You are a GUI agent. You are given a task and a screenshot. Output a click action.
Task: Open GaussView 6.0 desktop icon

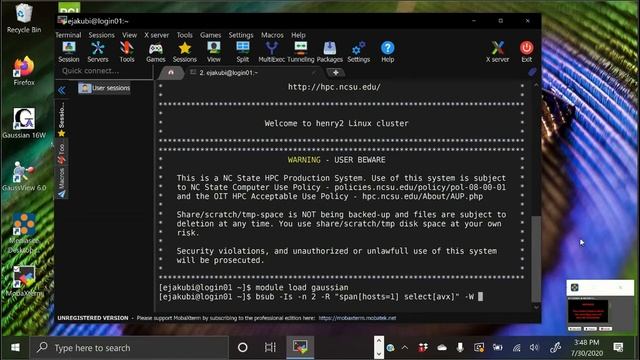(x=24, y=176)
